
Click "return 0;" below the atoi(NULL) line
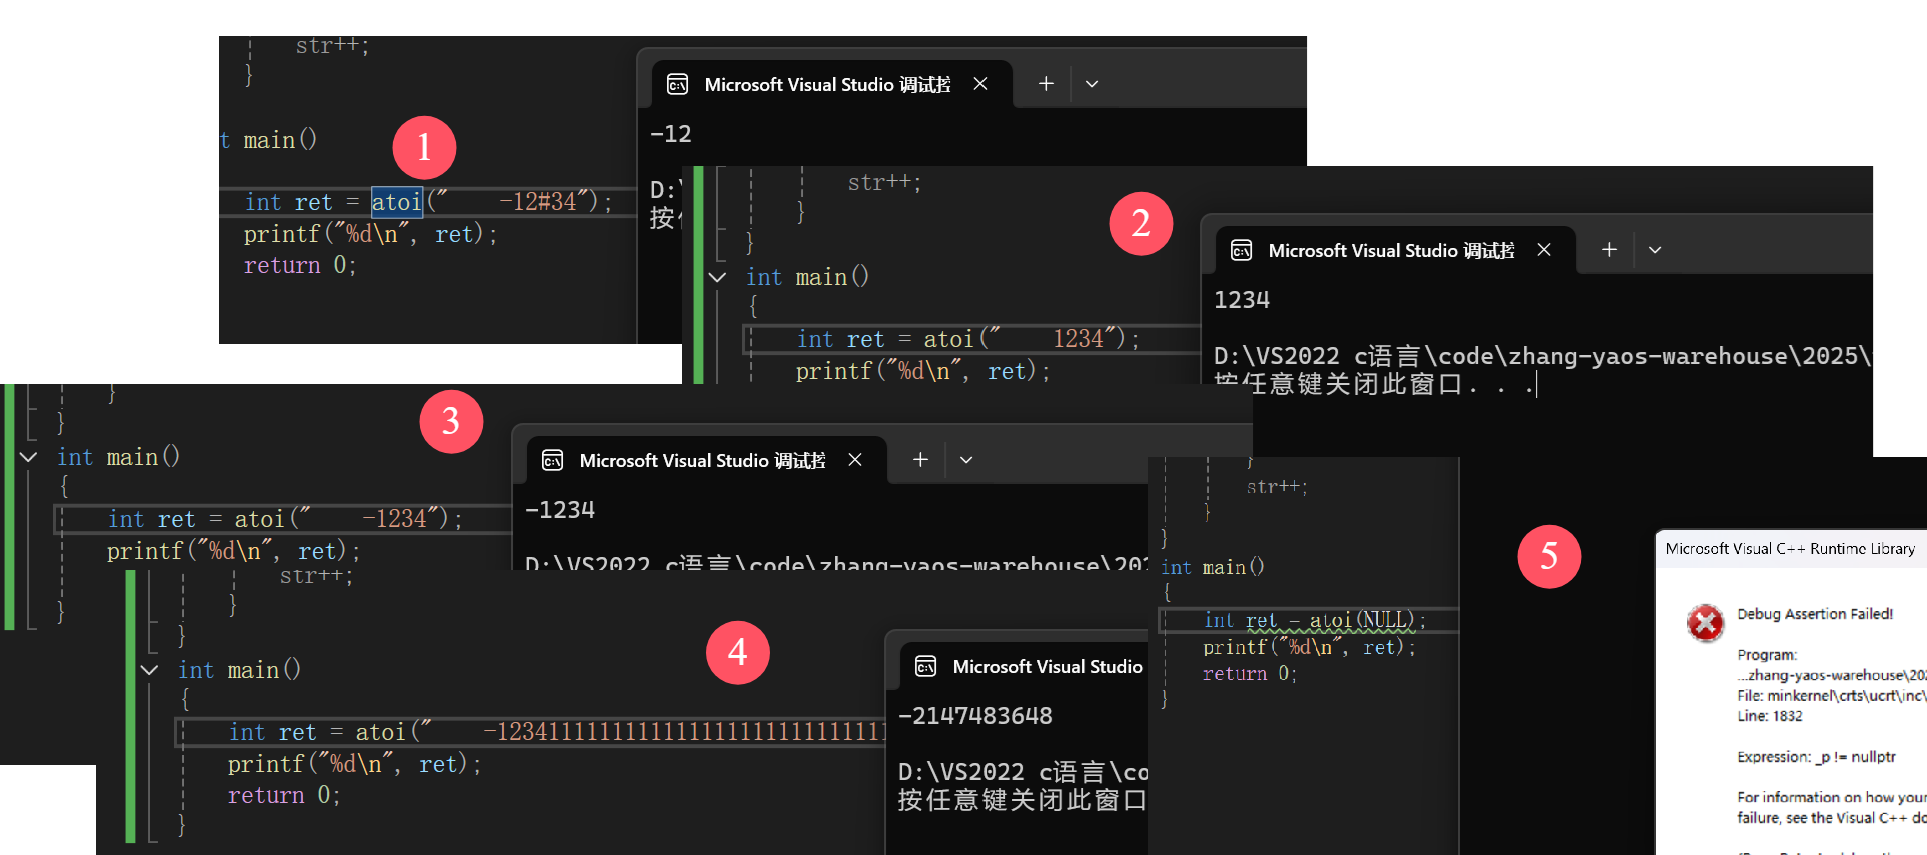click(x=1249, y=674)
